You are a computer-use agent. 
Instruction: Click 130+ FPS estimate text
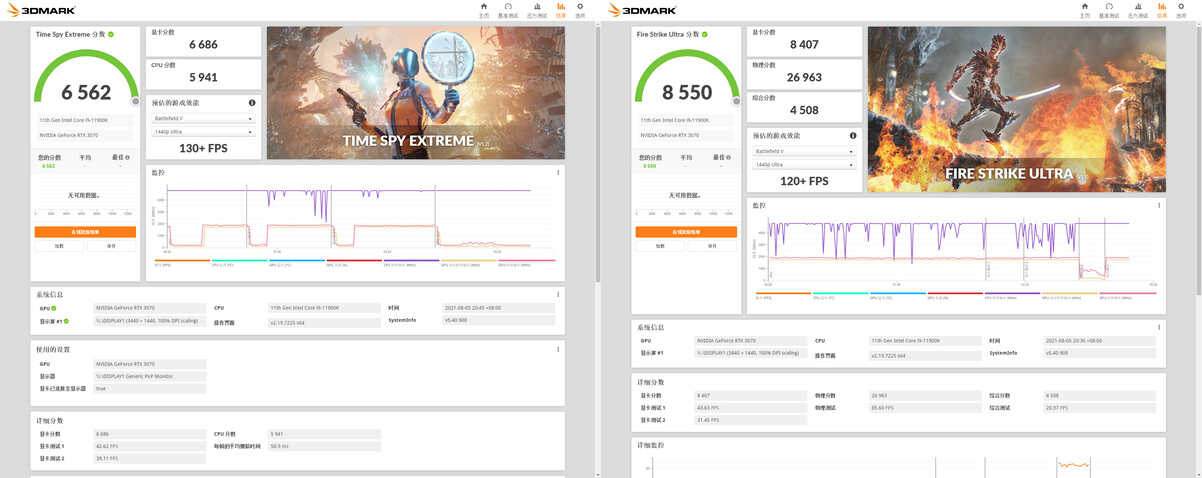tap(203, 148)
